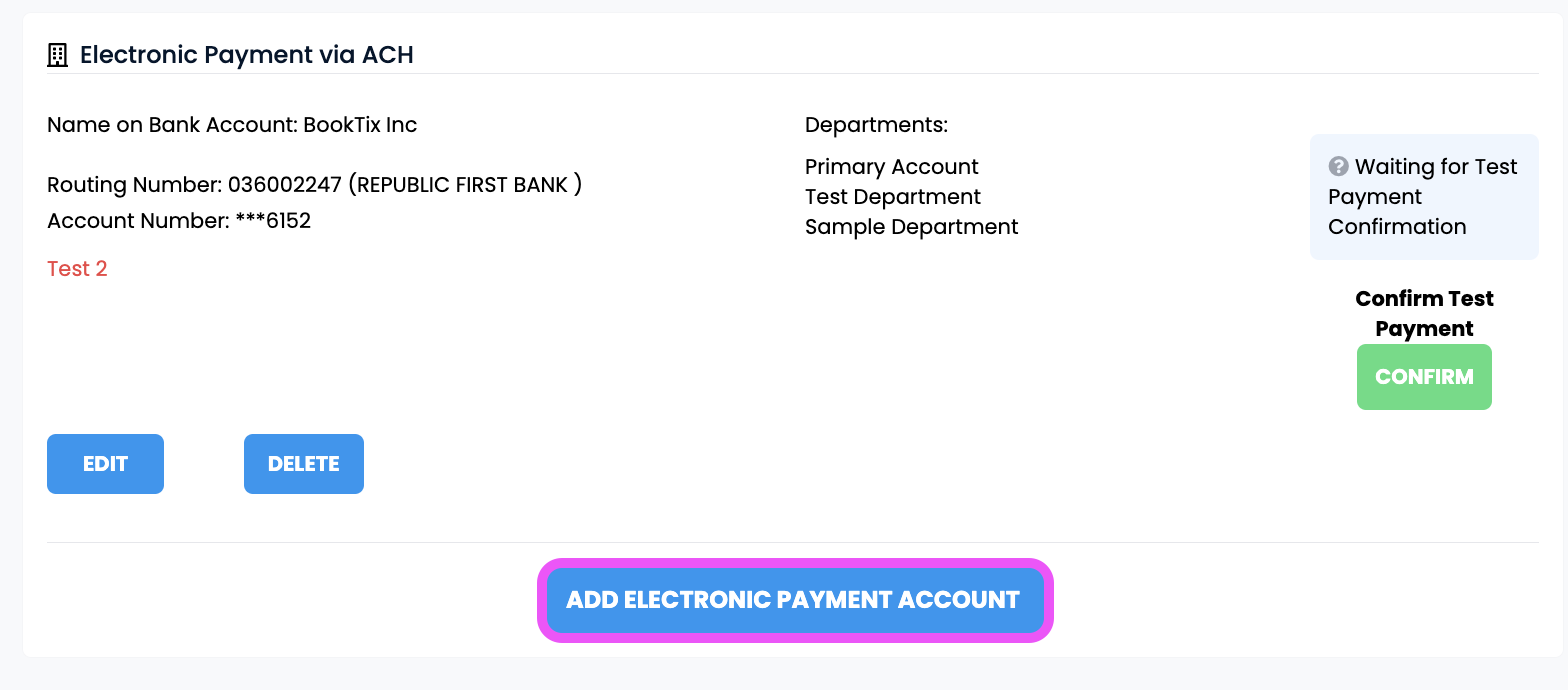Screen dimensions: 1568x690
Task: Click ADD ELECTRONIC PAYMENT ACCOUNT button
Action: [x=795, y=600]
